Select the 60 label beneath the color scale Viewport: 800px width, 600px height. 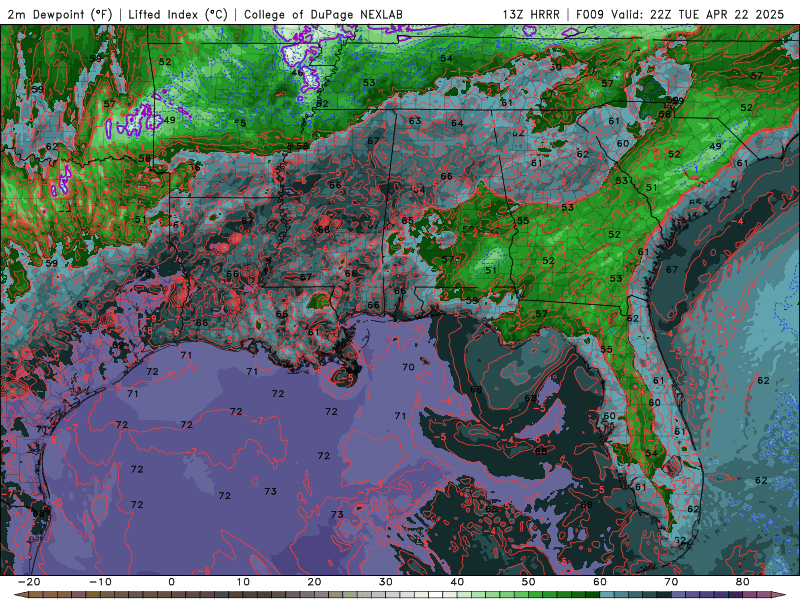tap(600, 582)
